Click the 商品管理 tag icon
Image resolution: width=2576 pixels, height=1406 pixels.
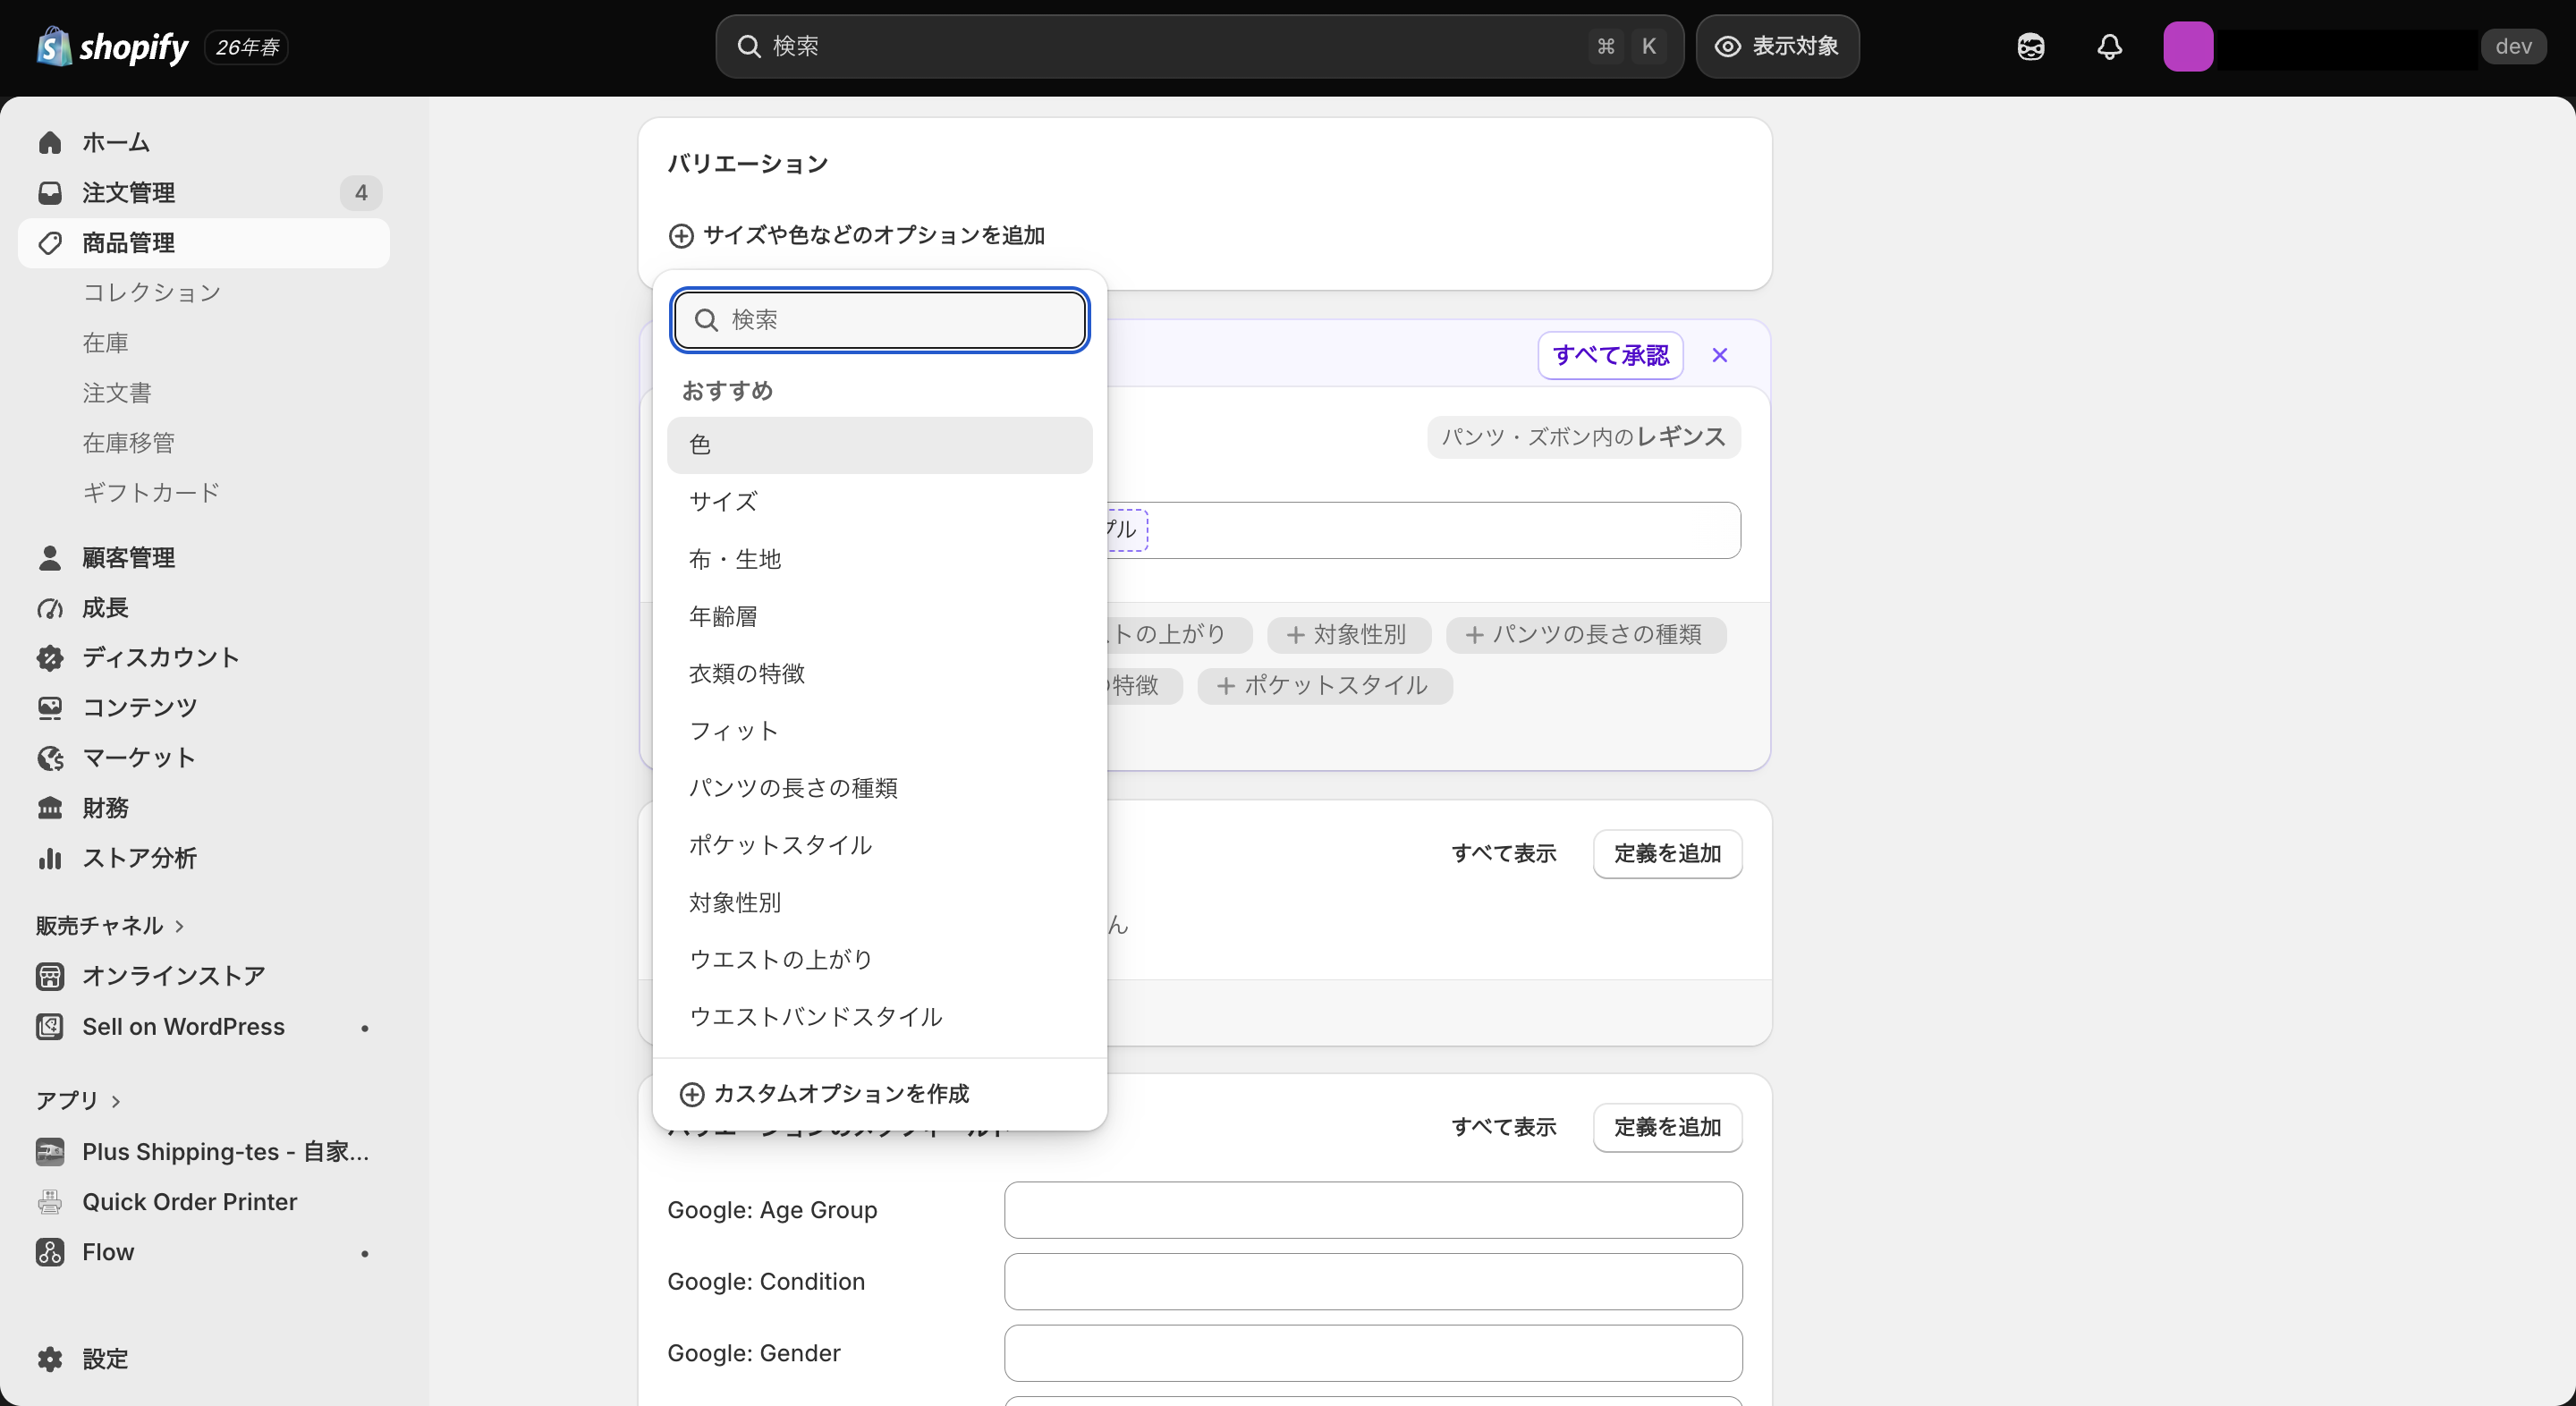(x=50, y=243)
